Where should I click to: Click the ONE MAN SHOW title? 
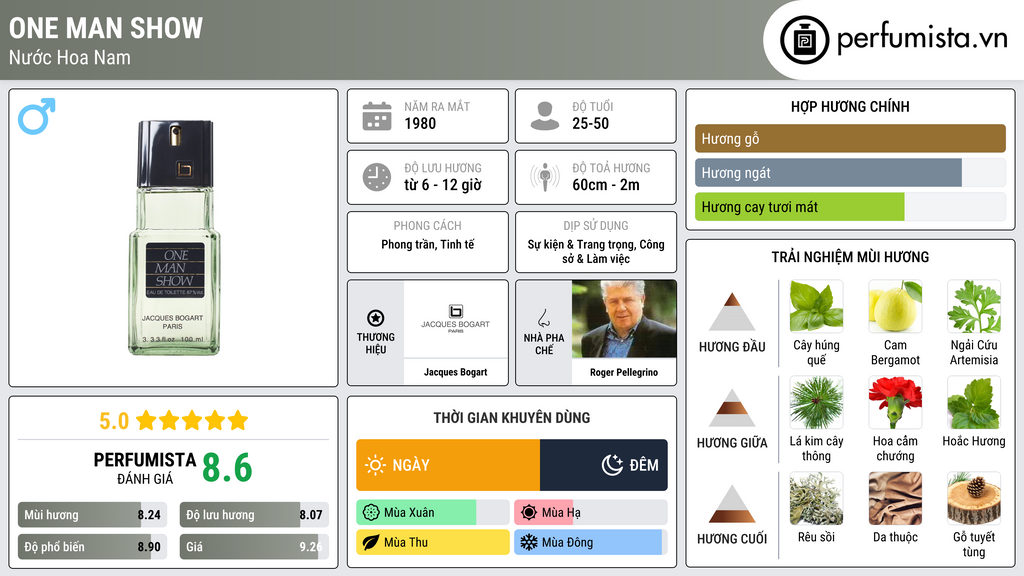tap(106, 28)
